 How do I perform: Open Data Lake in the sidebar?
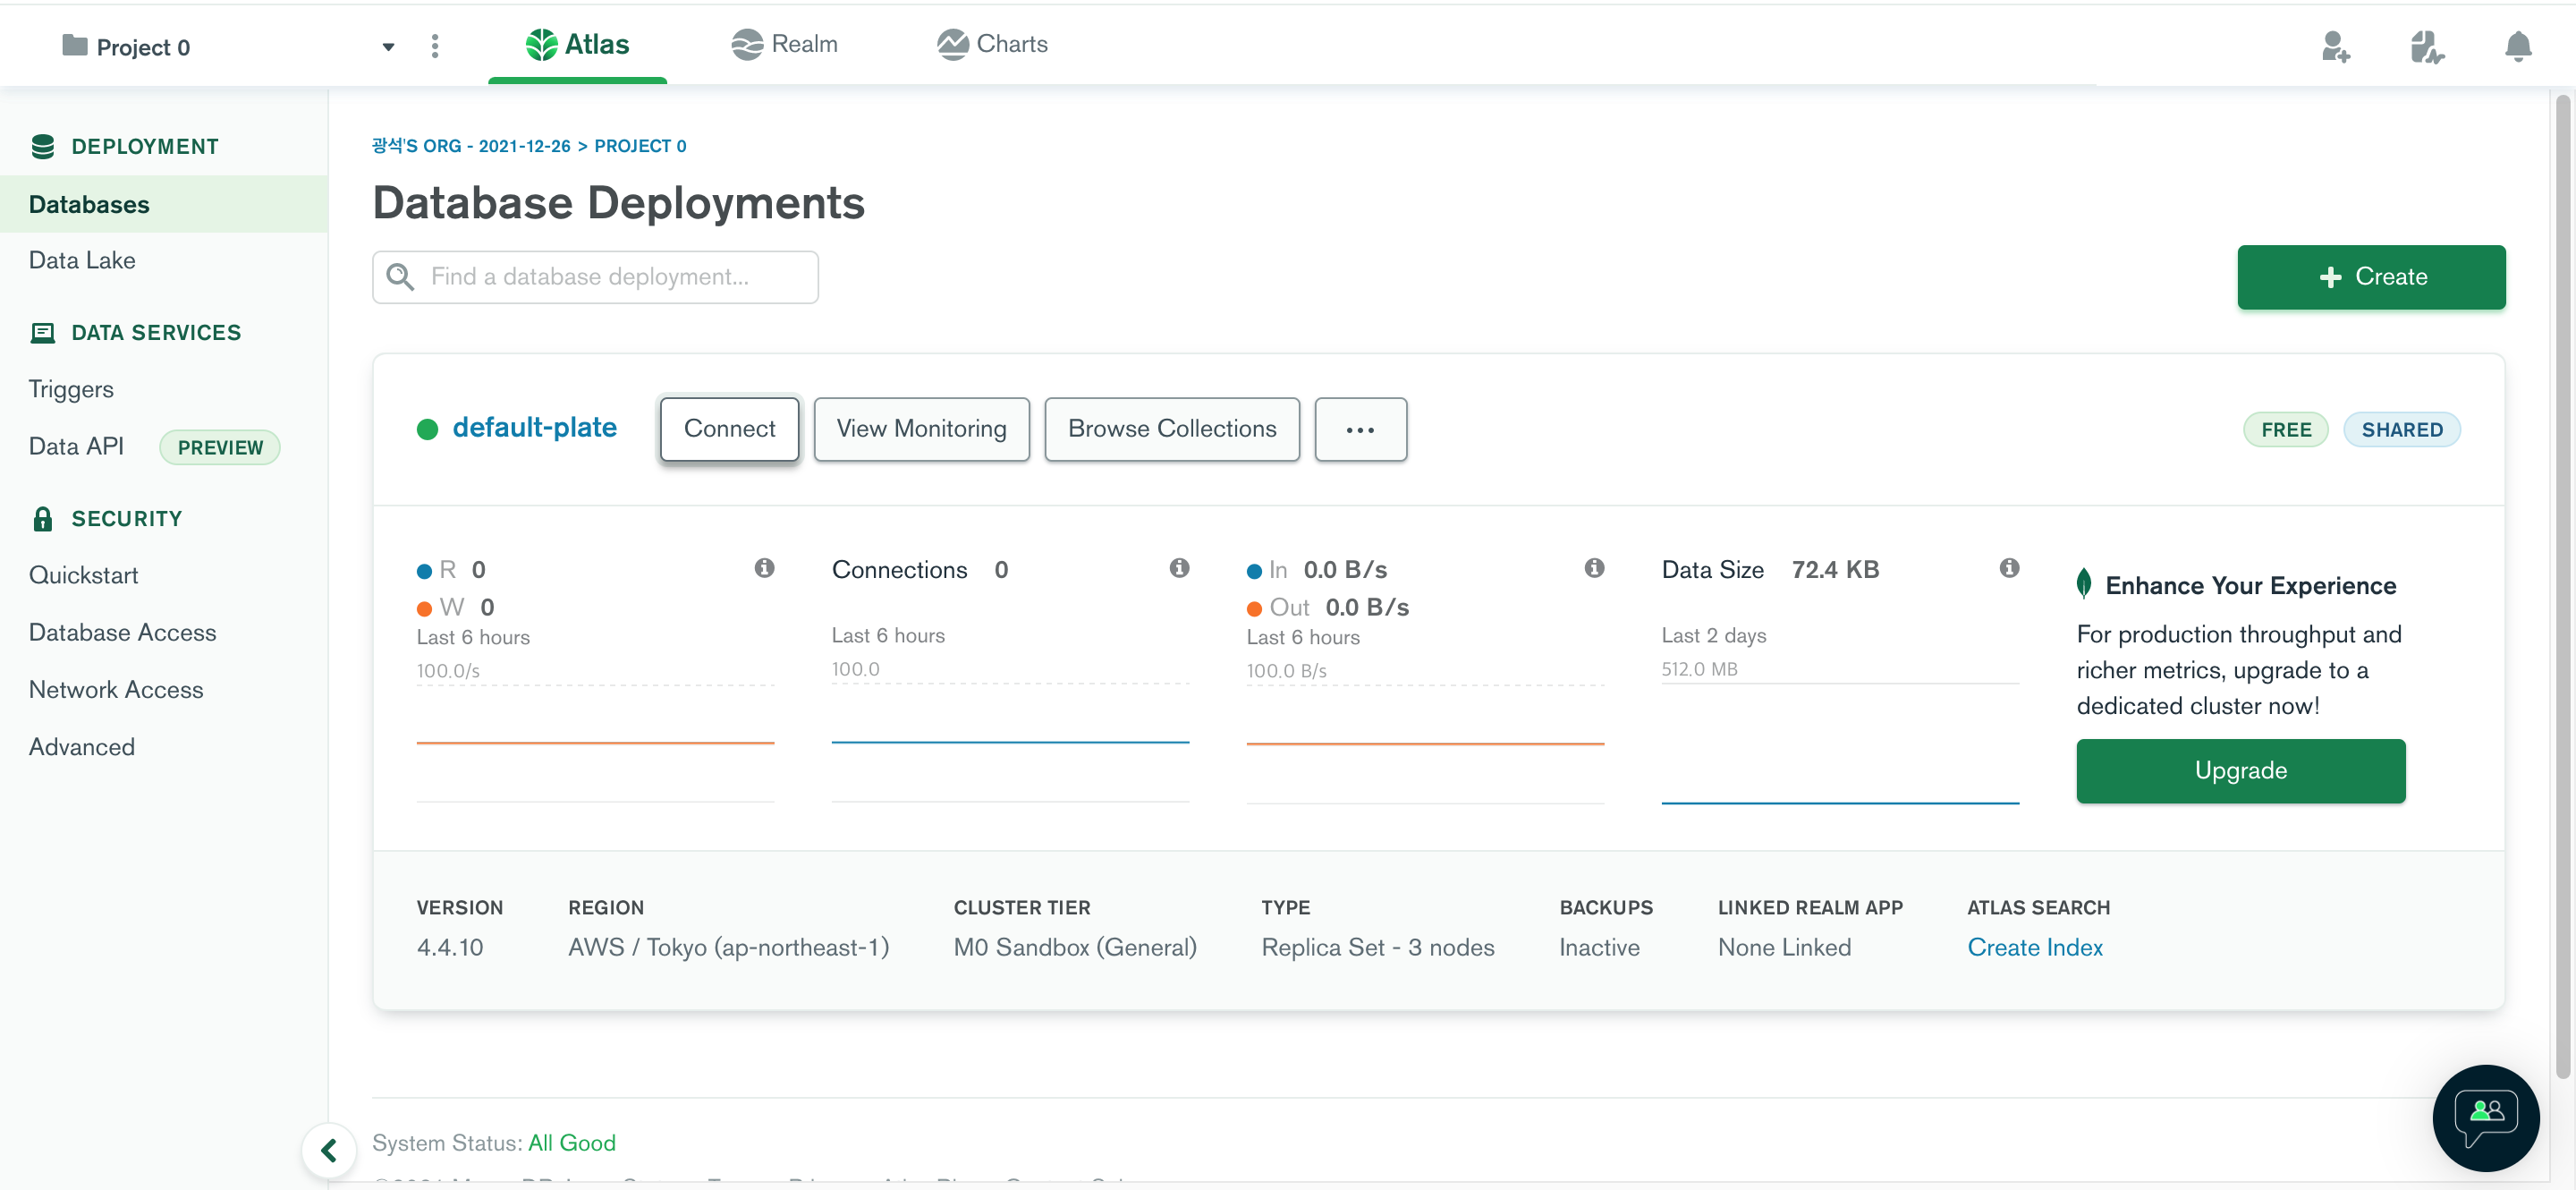tap(82, 260)
